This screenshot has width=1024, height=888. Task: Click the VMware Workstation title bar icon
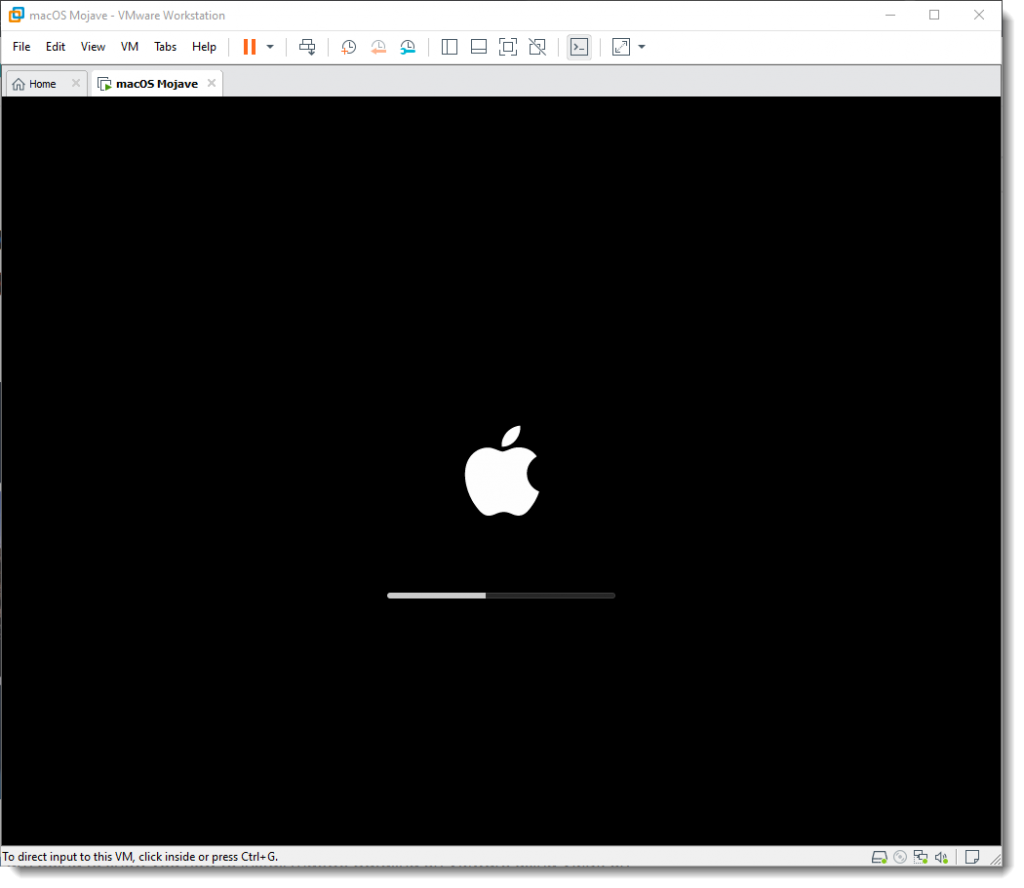16,15
